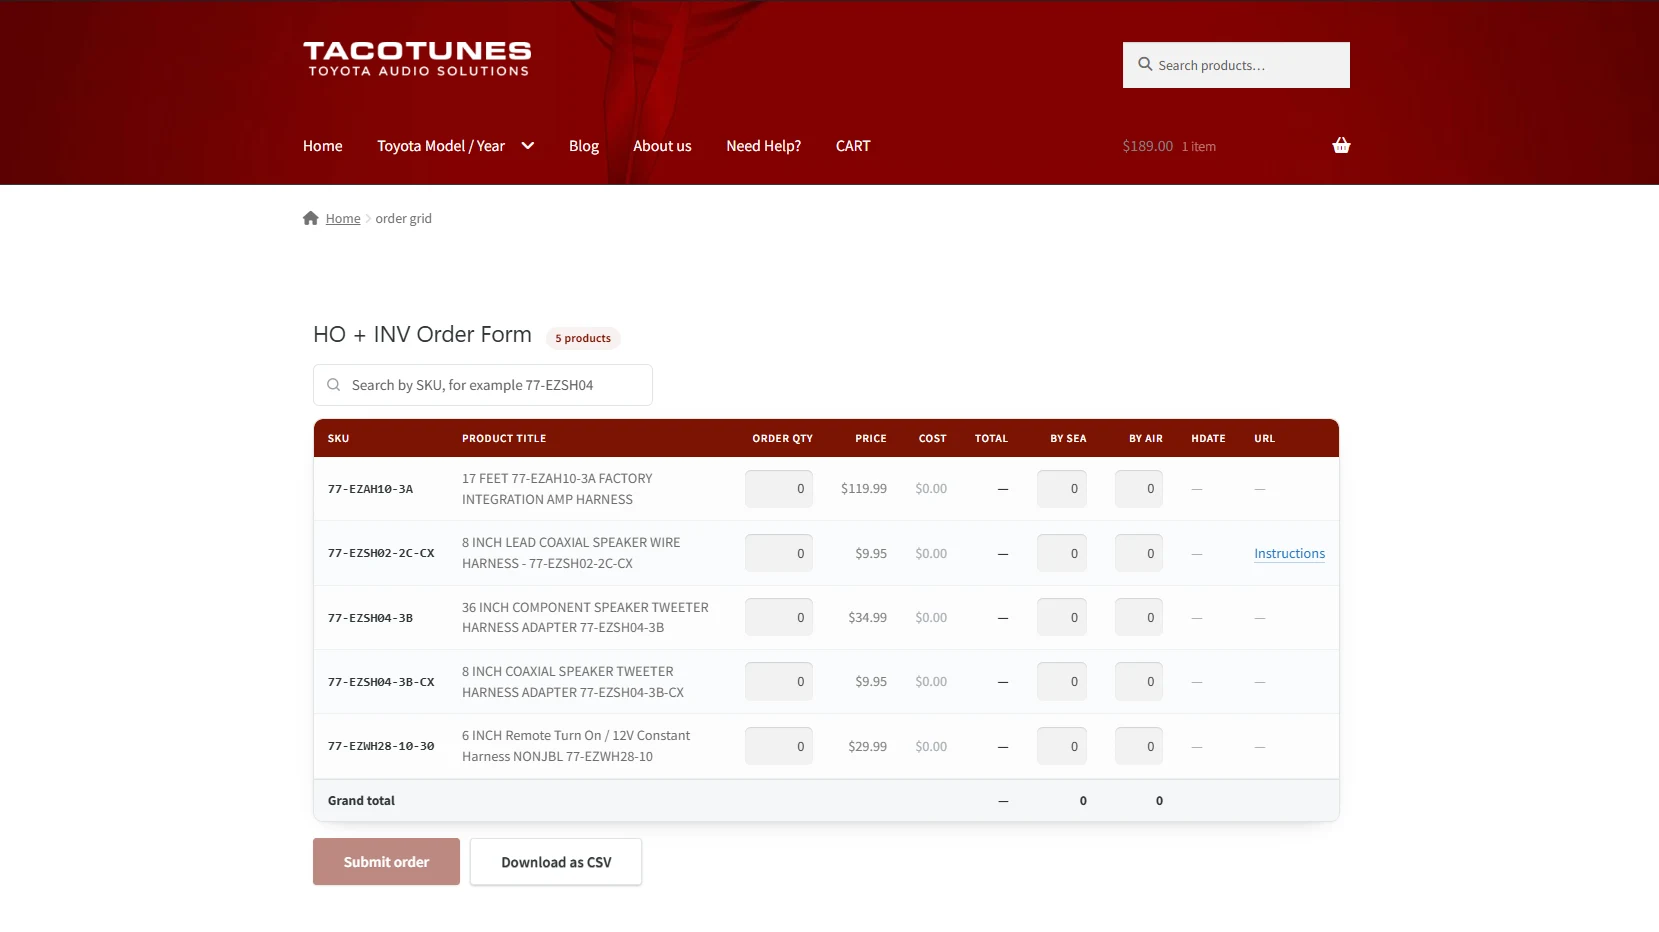Image resolution: width=1659 pixels, height=932 pixels.
Task: Click By Sea field for 77-EZSH04-3B
Action: 1062,617
